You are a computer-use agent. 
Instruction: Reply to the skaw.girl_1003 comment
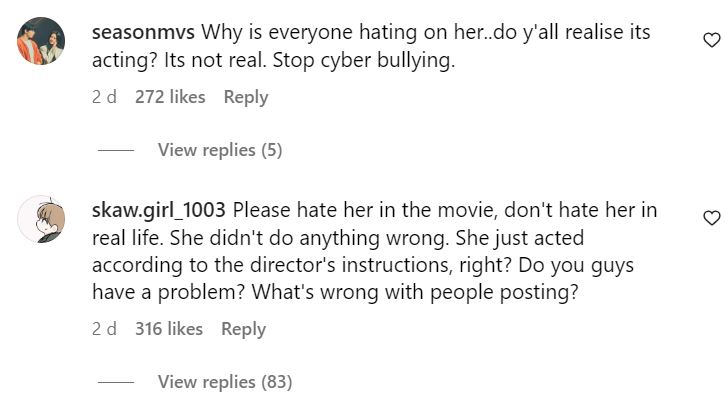point(244,329)
